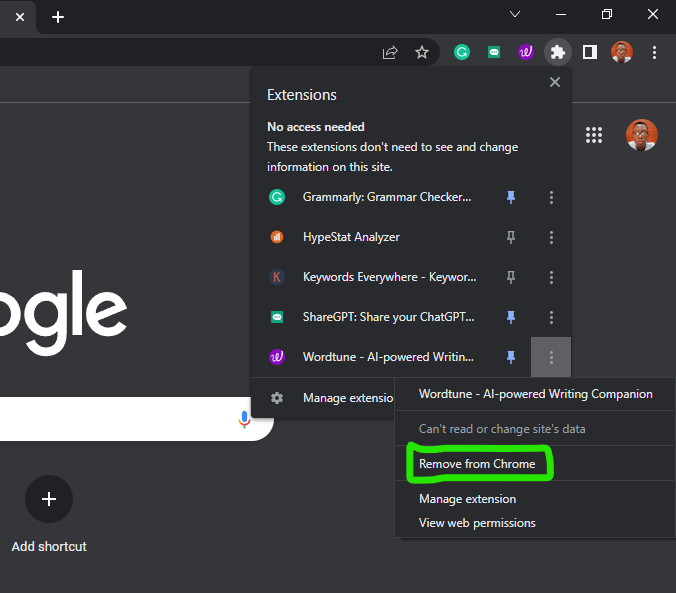
Task: Close the Wordtune more options menu
Action: pyautogui.click(x=551, y=357)
